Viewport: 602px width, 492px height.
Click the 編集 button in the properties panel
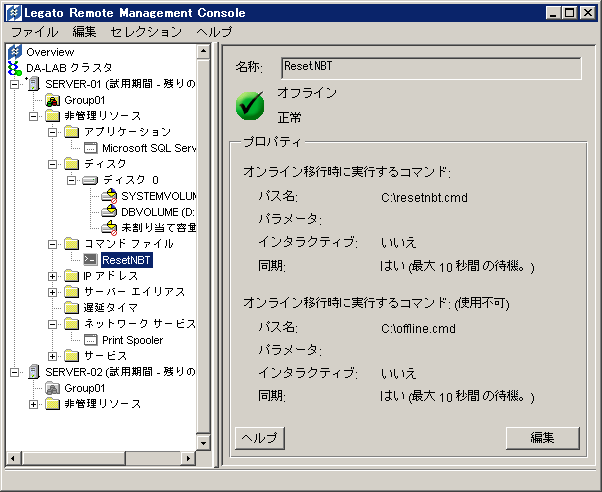coord(542,438)
